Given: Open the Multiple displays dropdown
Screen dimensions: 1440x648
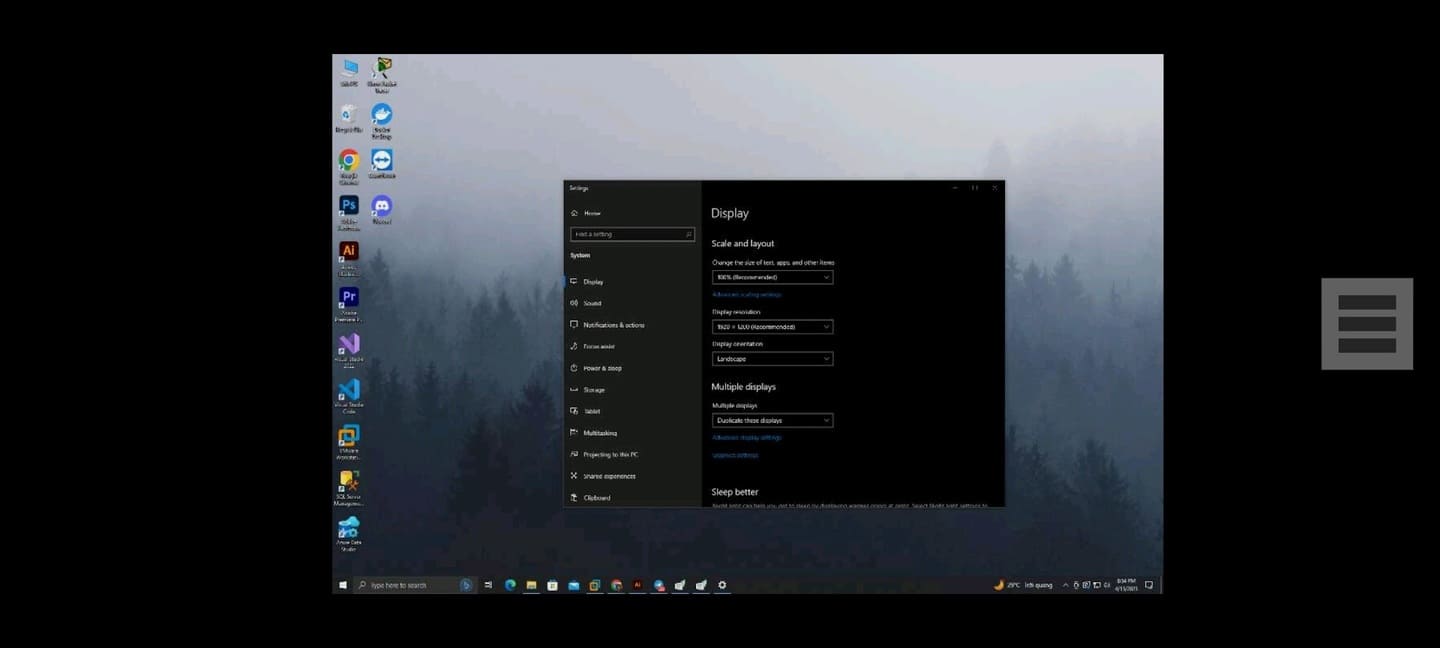Looking at the screenshot, I should (772, 421).
